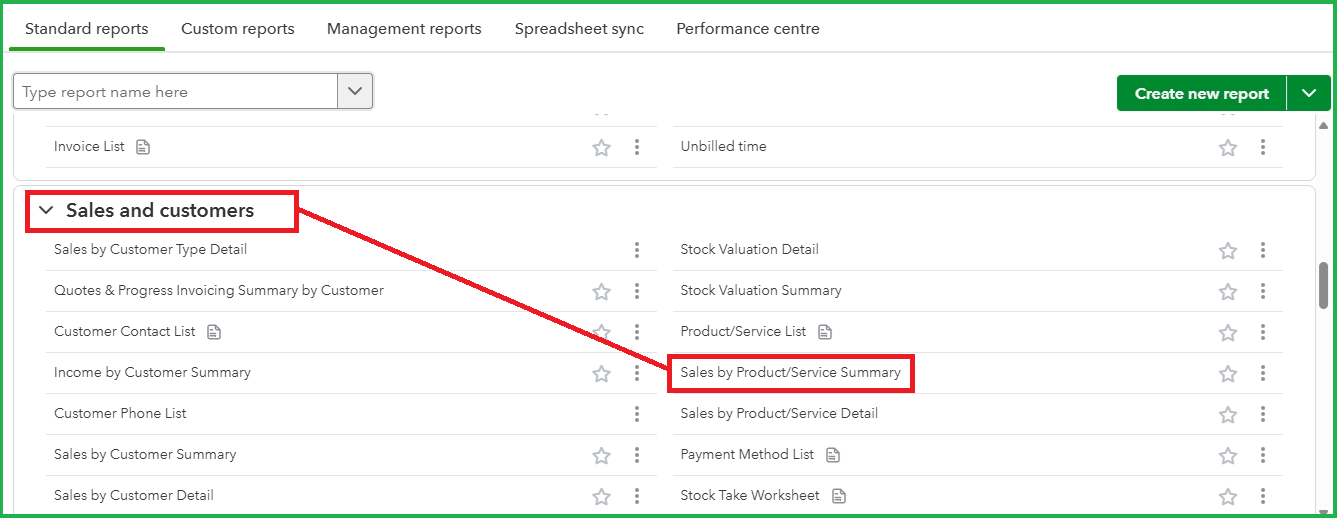Click three-dot menu beside Stock Valuation Summary
This screenshot has width=1337, height=518.
1263,291
